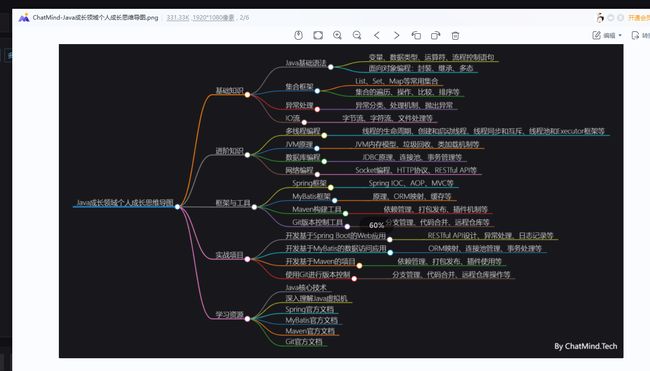
Task: Rotate the image counterclockwise
Action: coord(416,35)
